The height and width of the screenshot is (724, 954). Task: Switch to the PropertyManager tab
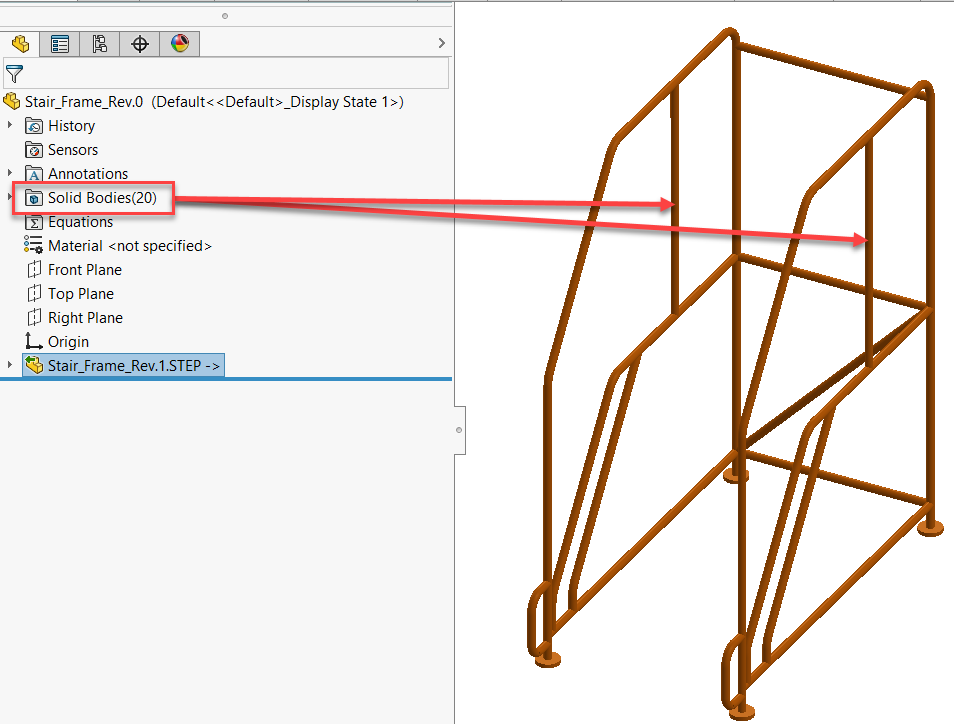pos(60,44)
